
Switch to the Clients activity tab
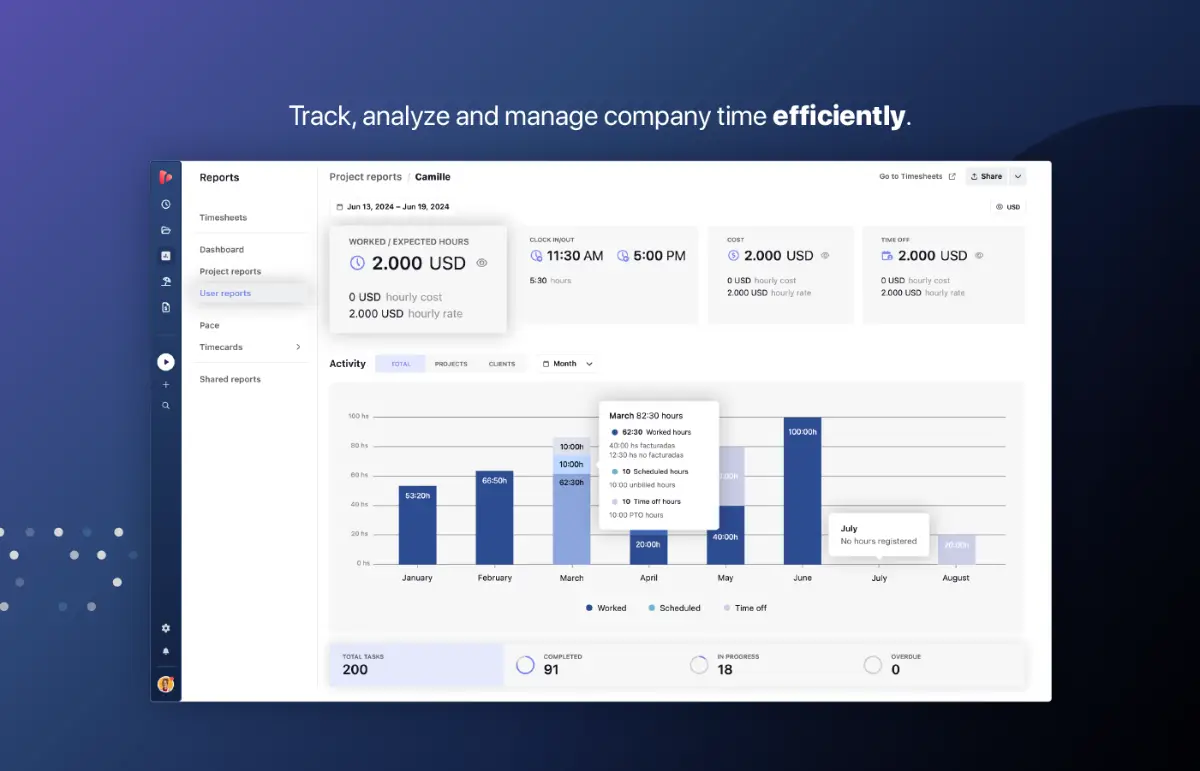point(502,364)
